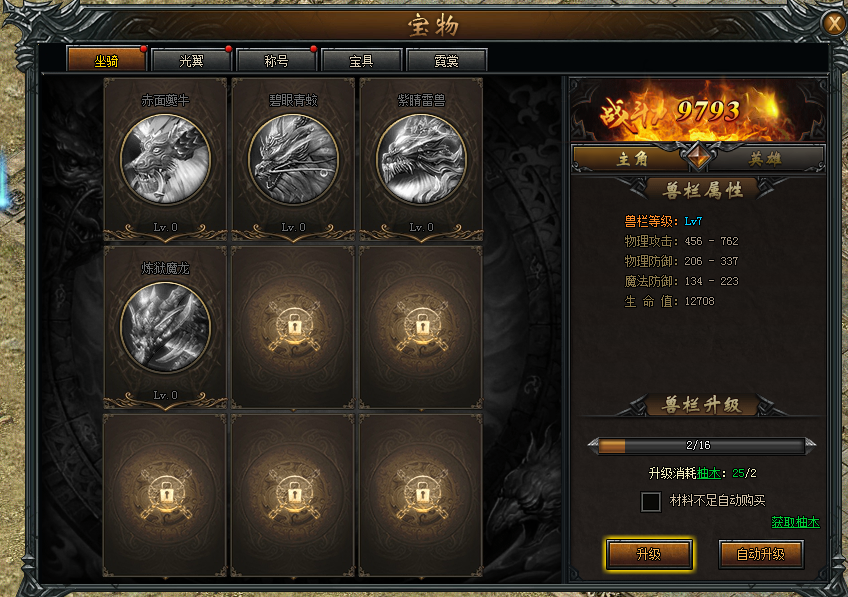The height and width of the screenshot is (597, 848).
Task: Open the 获取柚木 link
Action: point(795,522)
